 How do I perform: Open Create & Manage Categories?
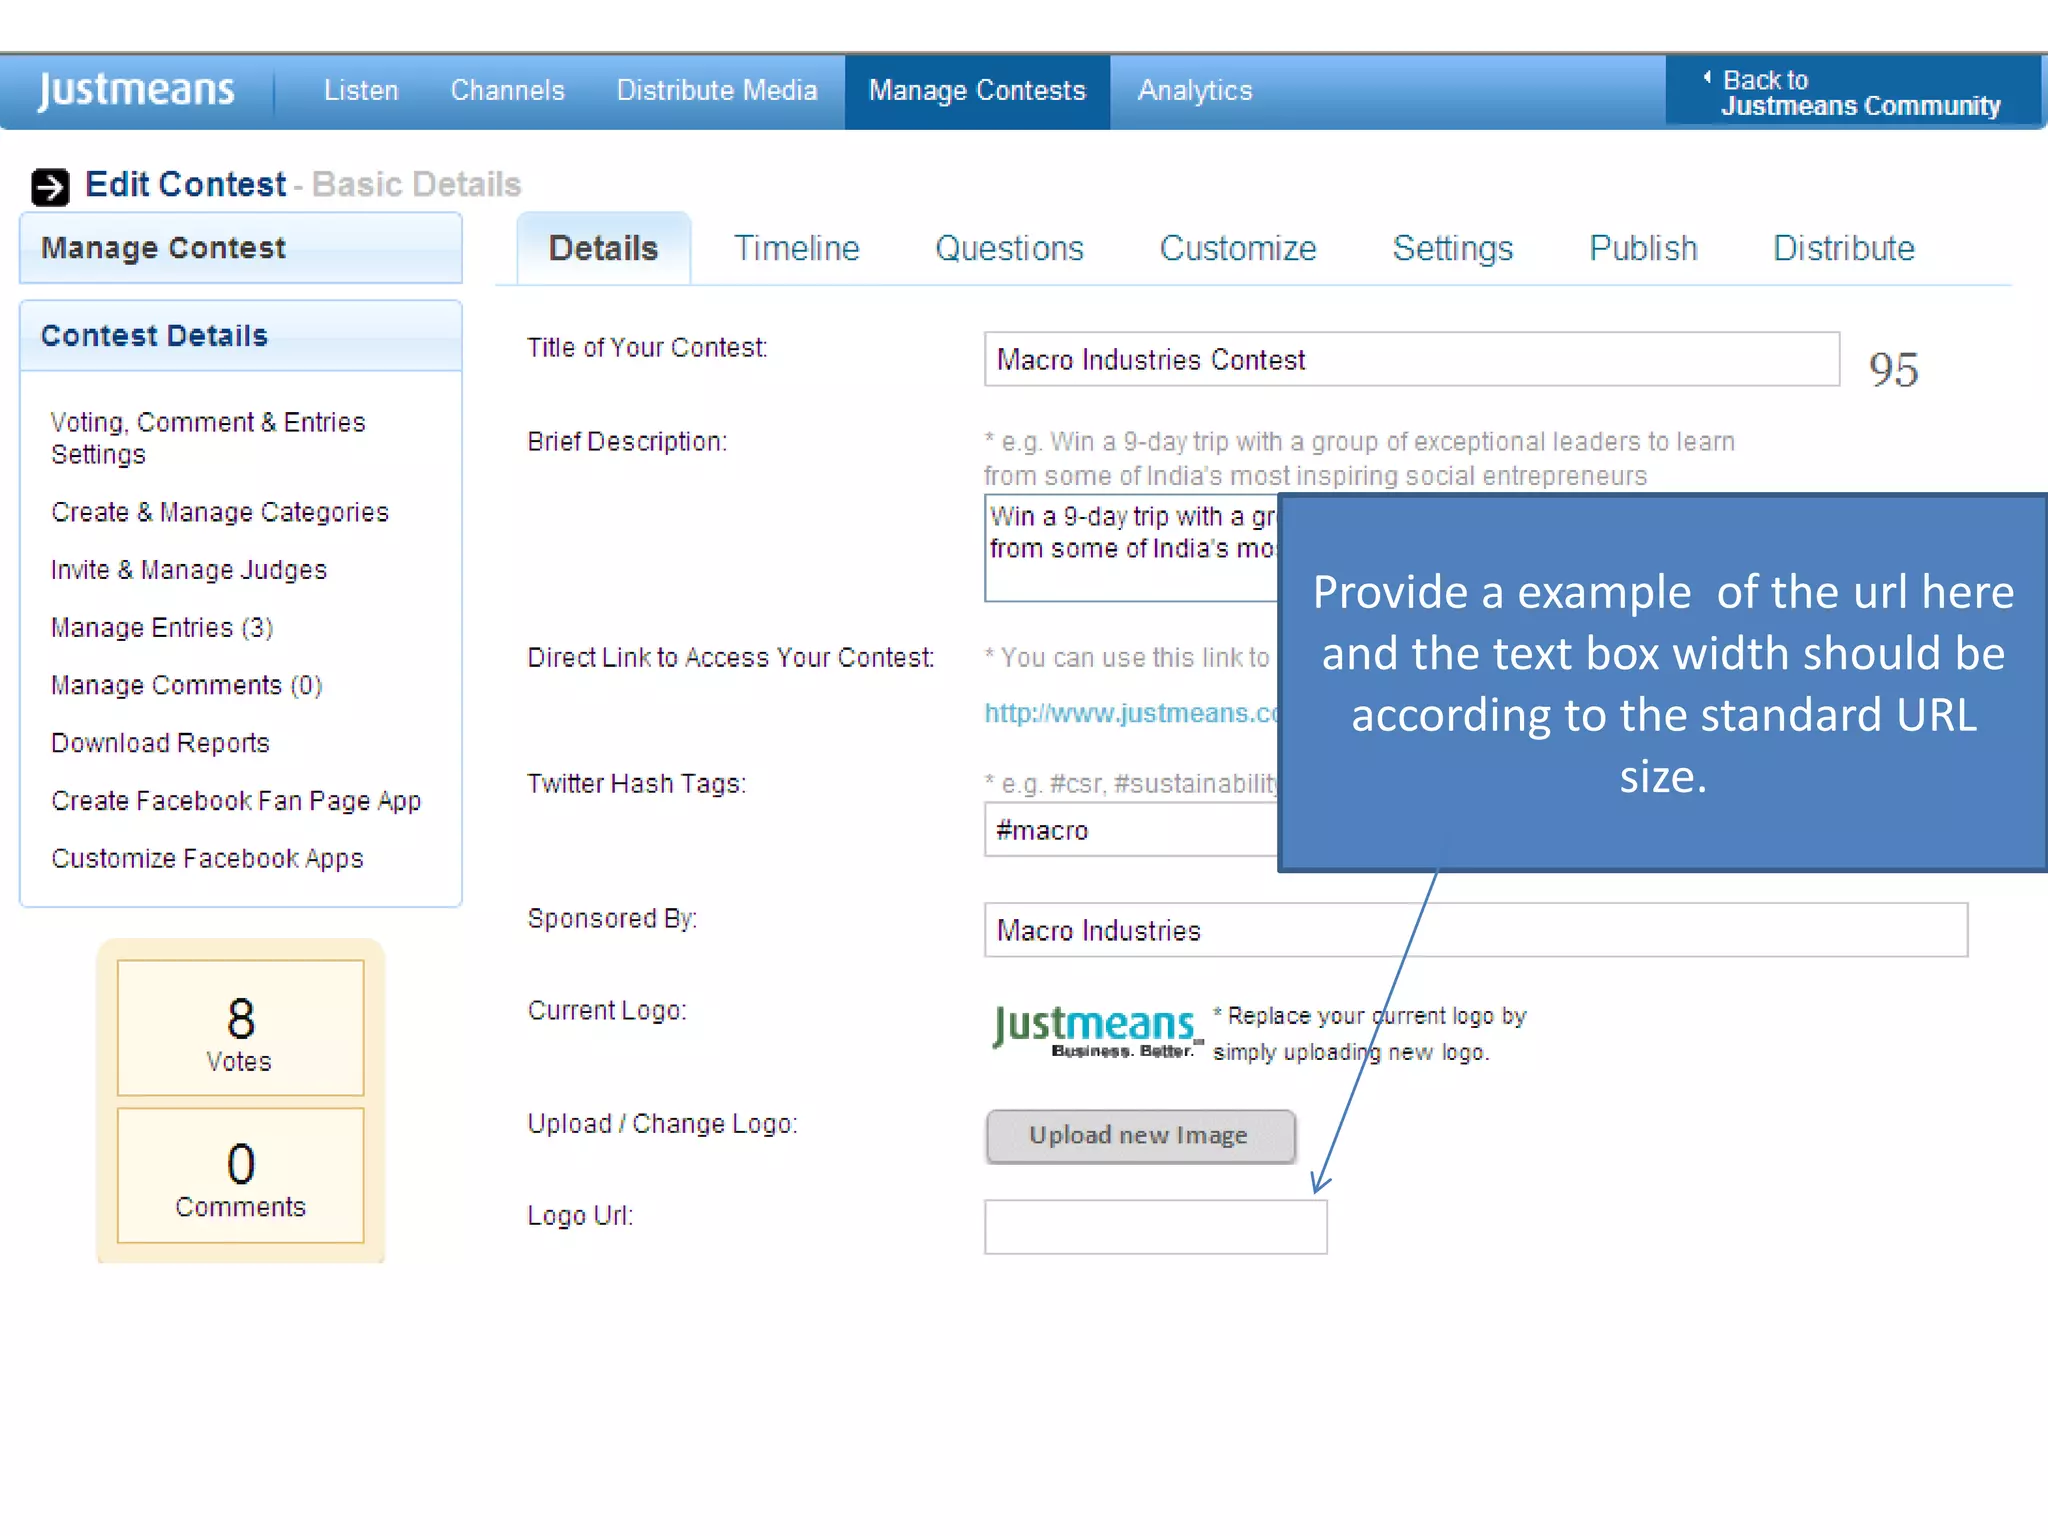(220, 512)
